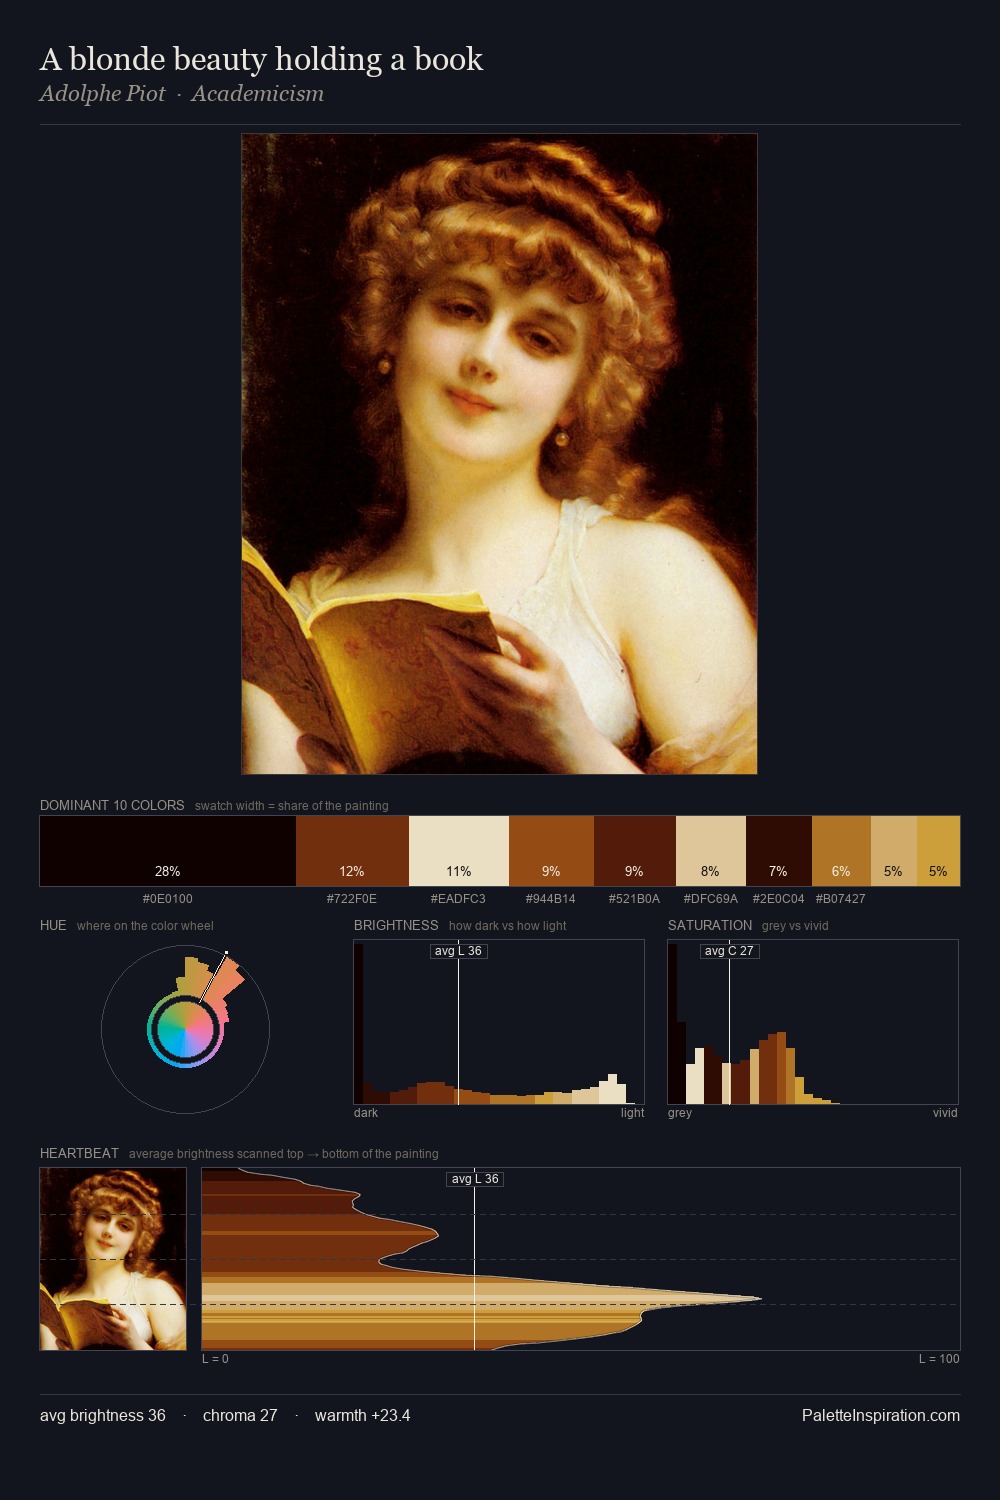The width and height of the screenshot is (1000, 1500).
Task: Click the hex code #521B0A
Action: click(635, 899)
